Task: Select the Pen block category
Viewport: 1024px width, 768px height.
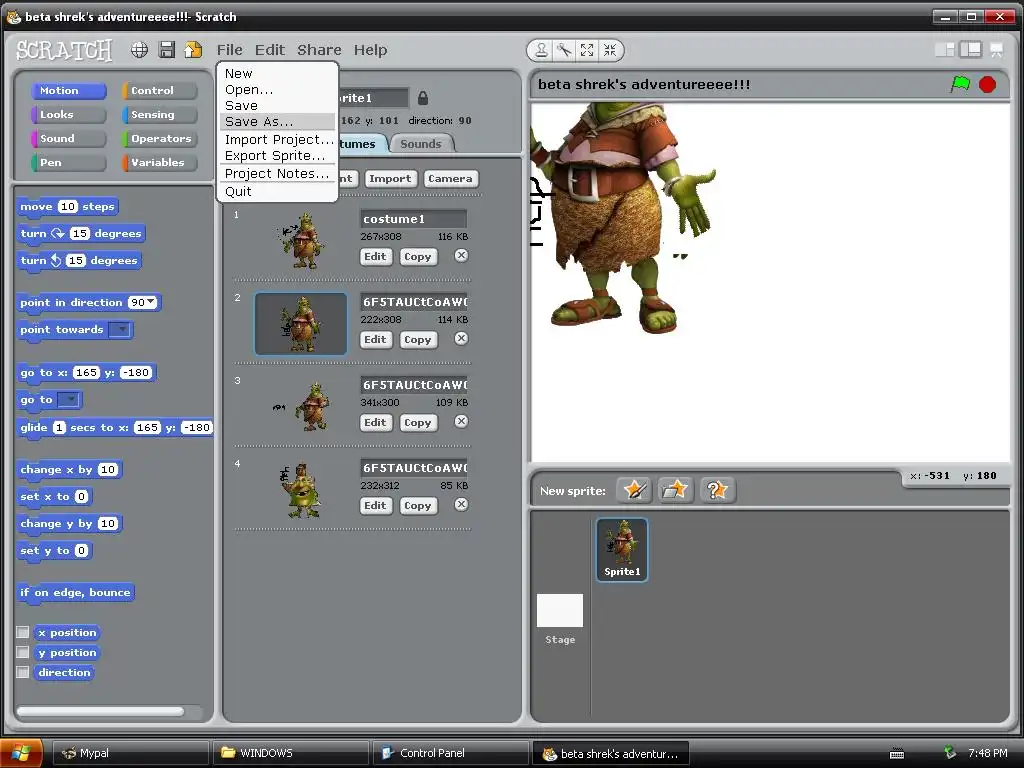Action: coord(69,162)
